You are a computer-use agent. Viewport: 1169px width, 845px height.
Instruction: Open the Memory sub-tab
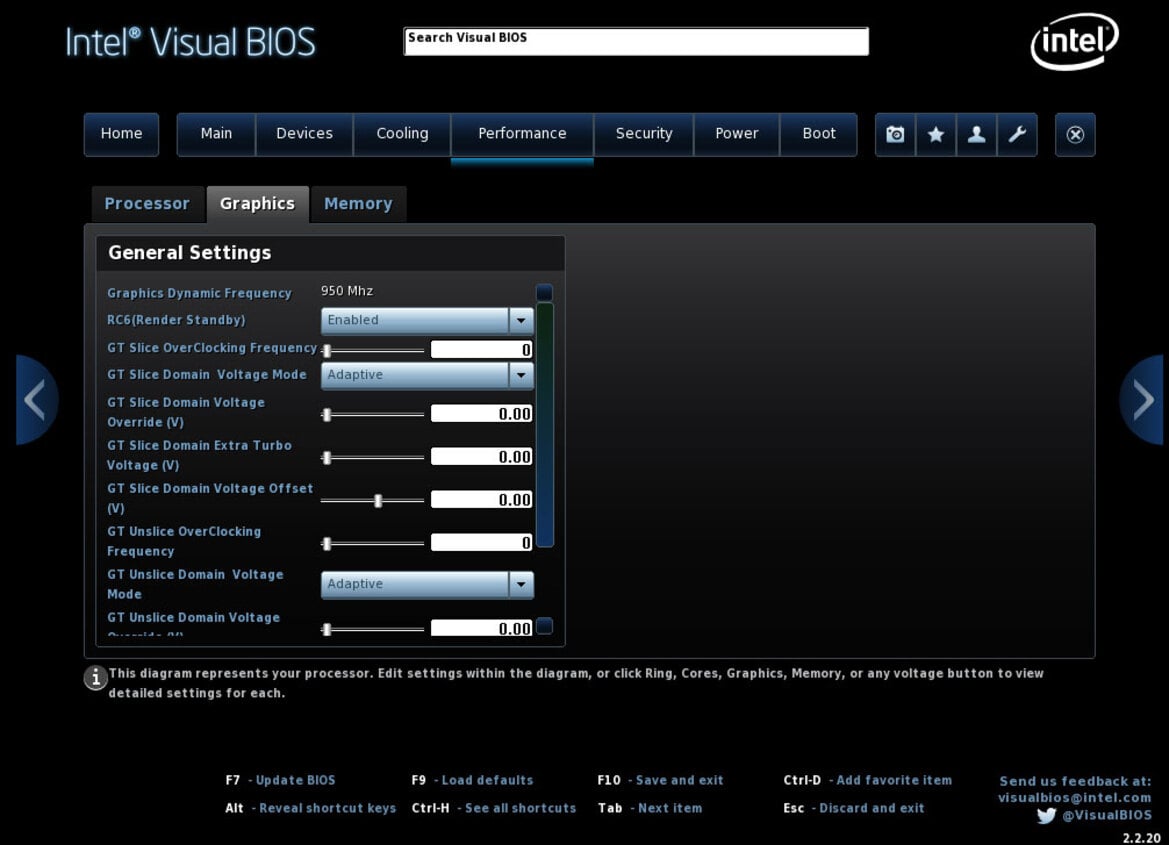click(x=358, y=204)
